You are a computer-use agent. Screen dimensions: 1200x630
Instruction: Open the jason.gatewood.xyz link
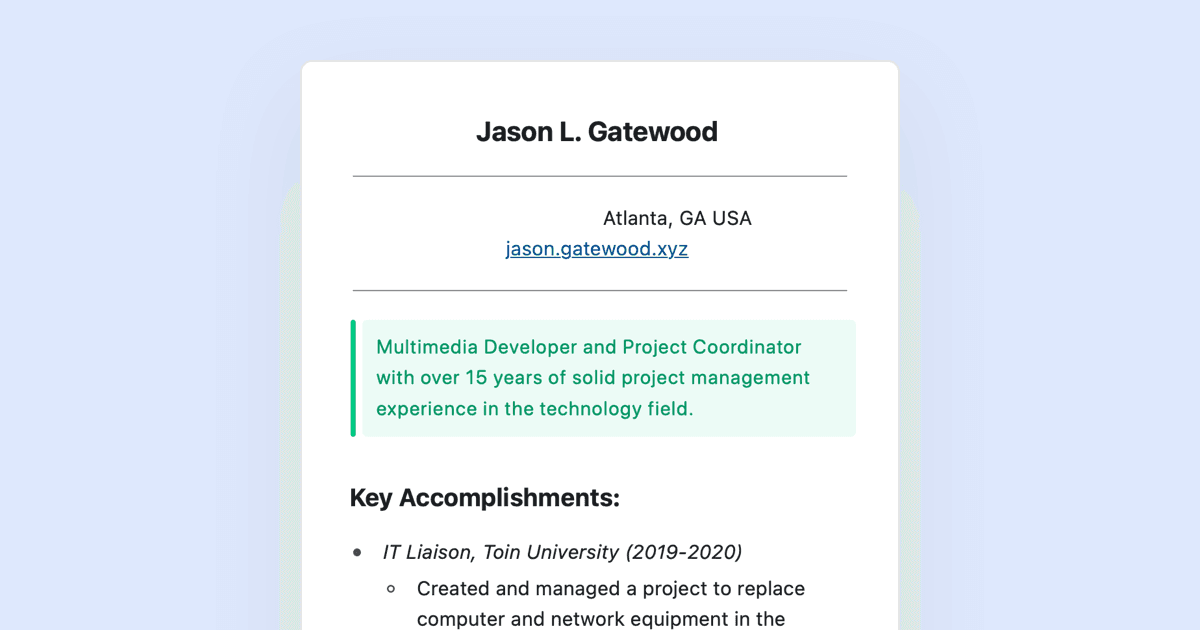(597, 249)
